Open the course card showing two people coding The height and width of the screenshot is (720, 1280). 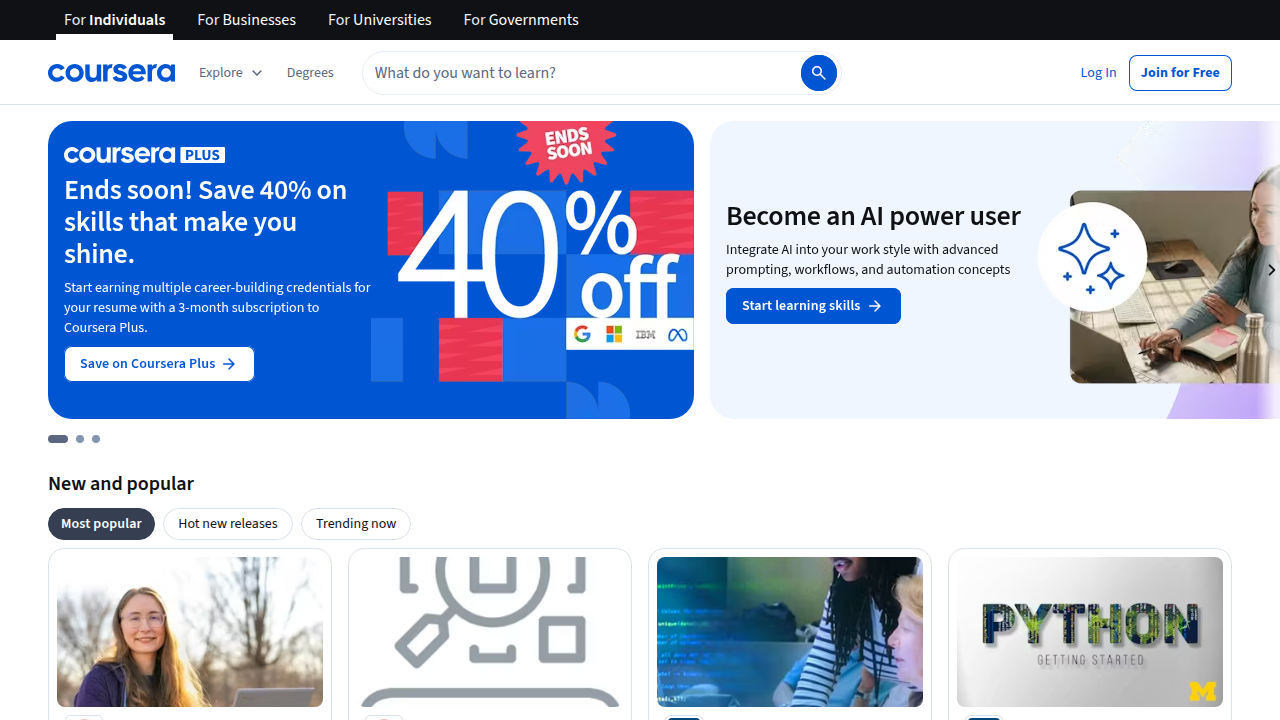(x=790, y=634)
